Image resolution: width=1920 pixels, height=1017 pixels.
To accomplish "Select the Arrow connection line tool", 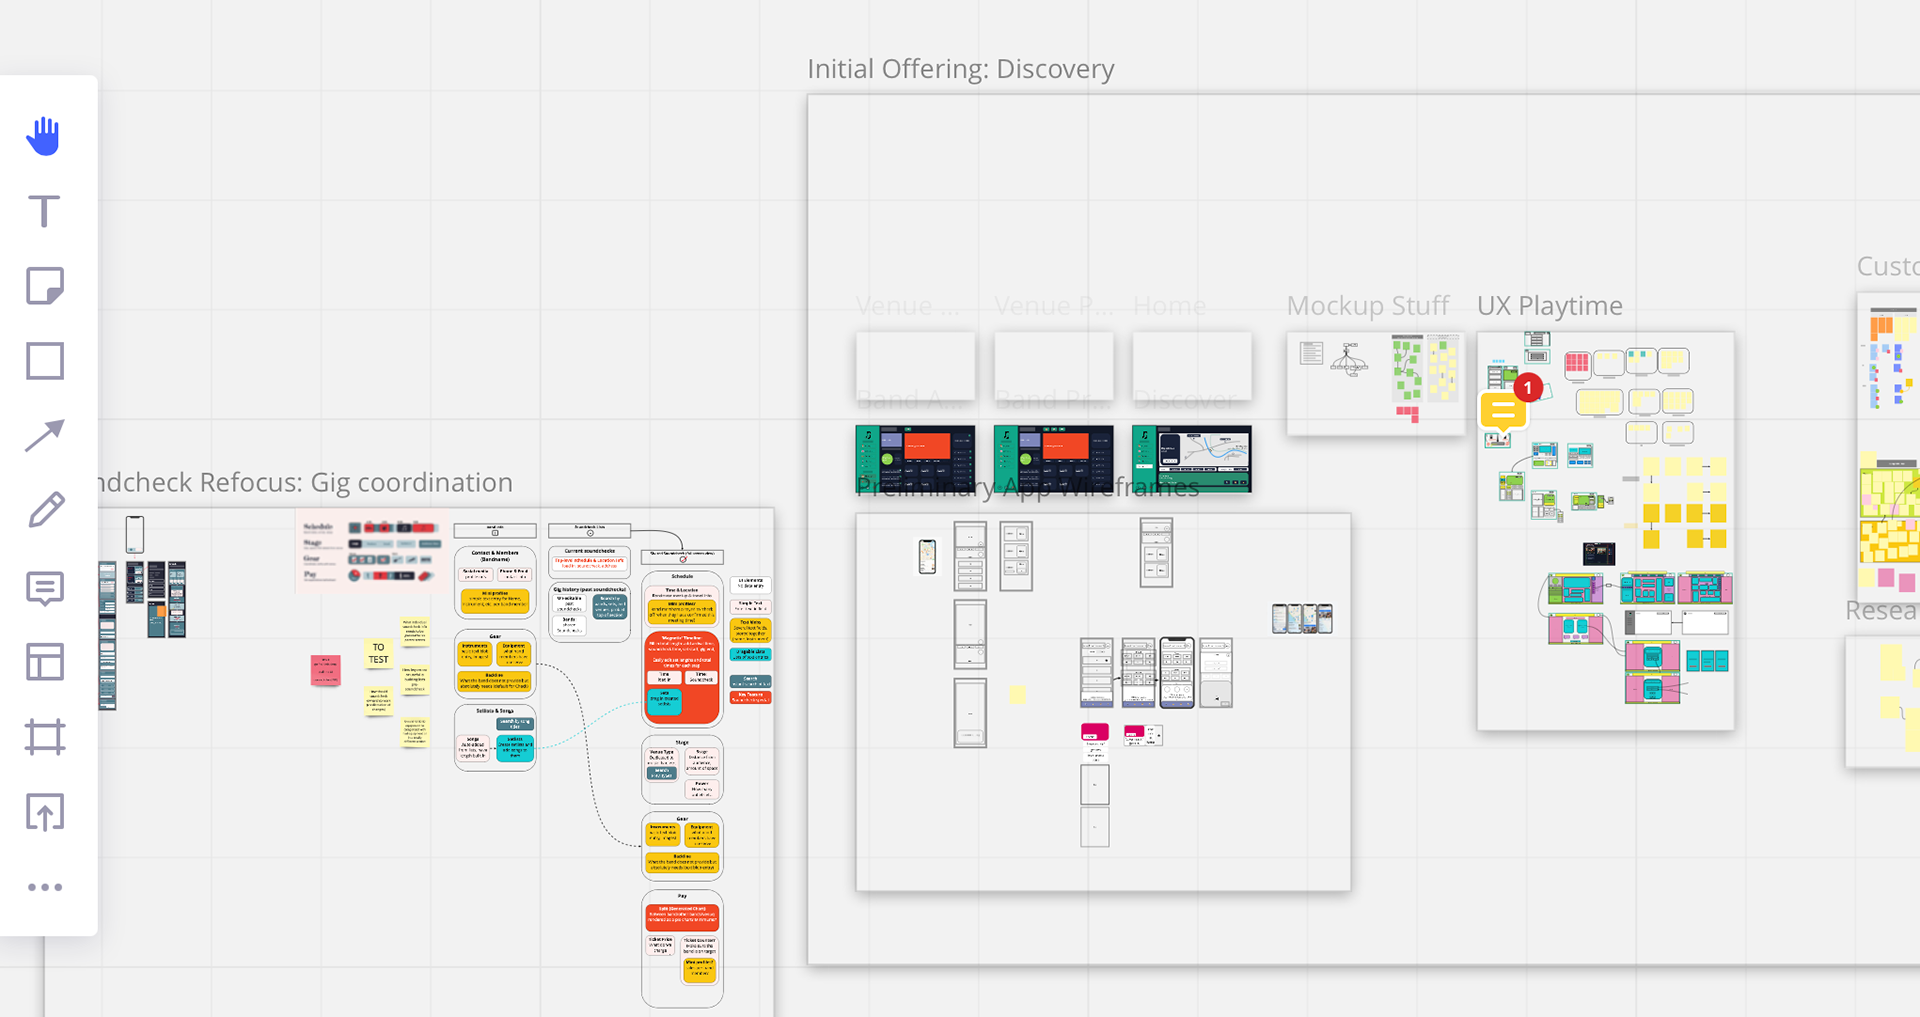I will (x=44, y=436).
